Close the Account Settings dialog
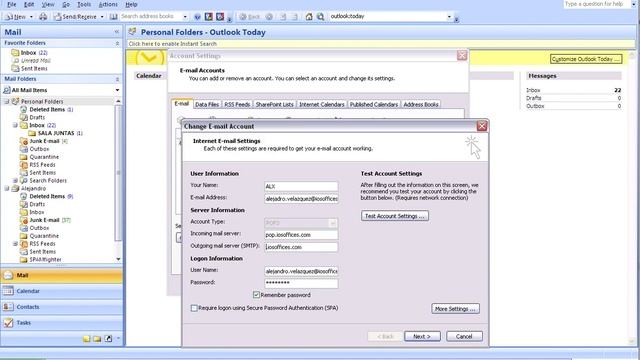 click(462, 56)
